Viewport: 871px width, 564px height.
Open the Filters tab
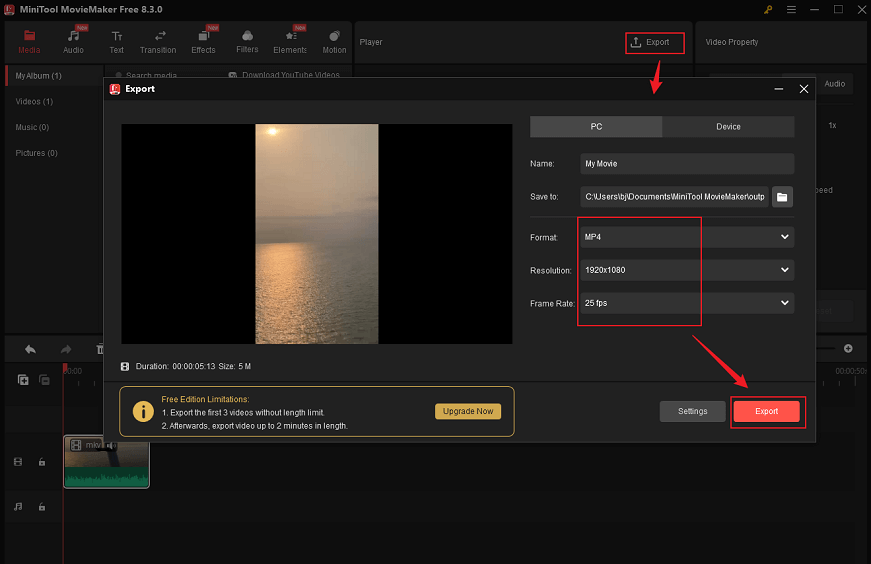click(247, 42)
